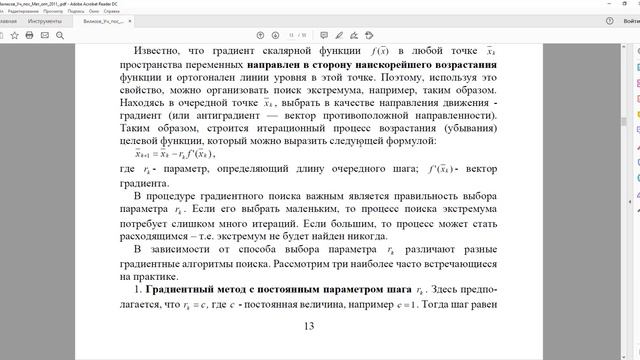The height and width of the screenshot is (360, 640).
Task: Open the help question mark icon
Action: 610,21
